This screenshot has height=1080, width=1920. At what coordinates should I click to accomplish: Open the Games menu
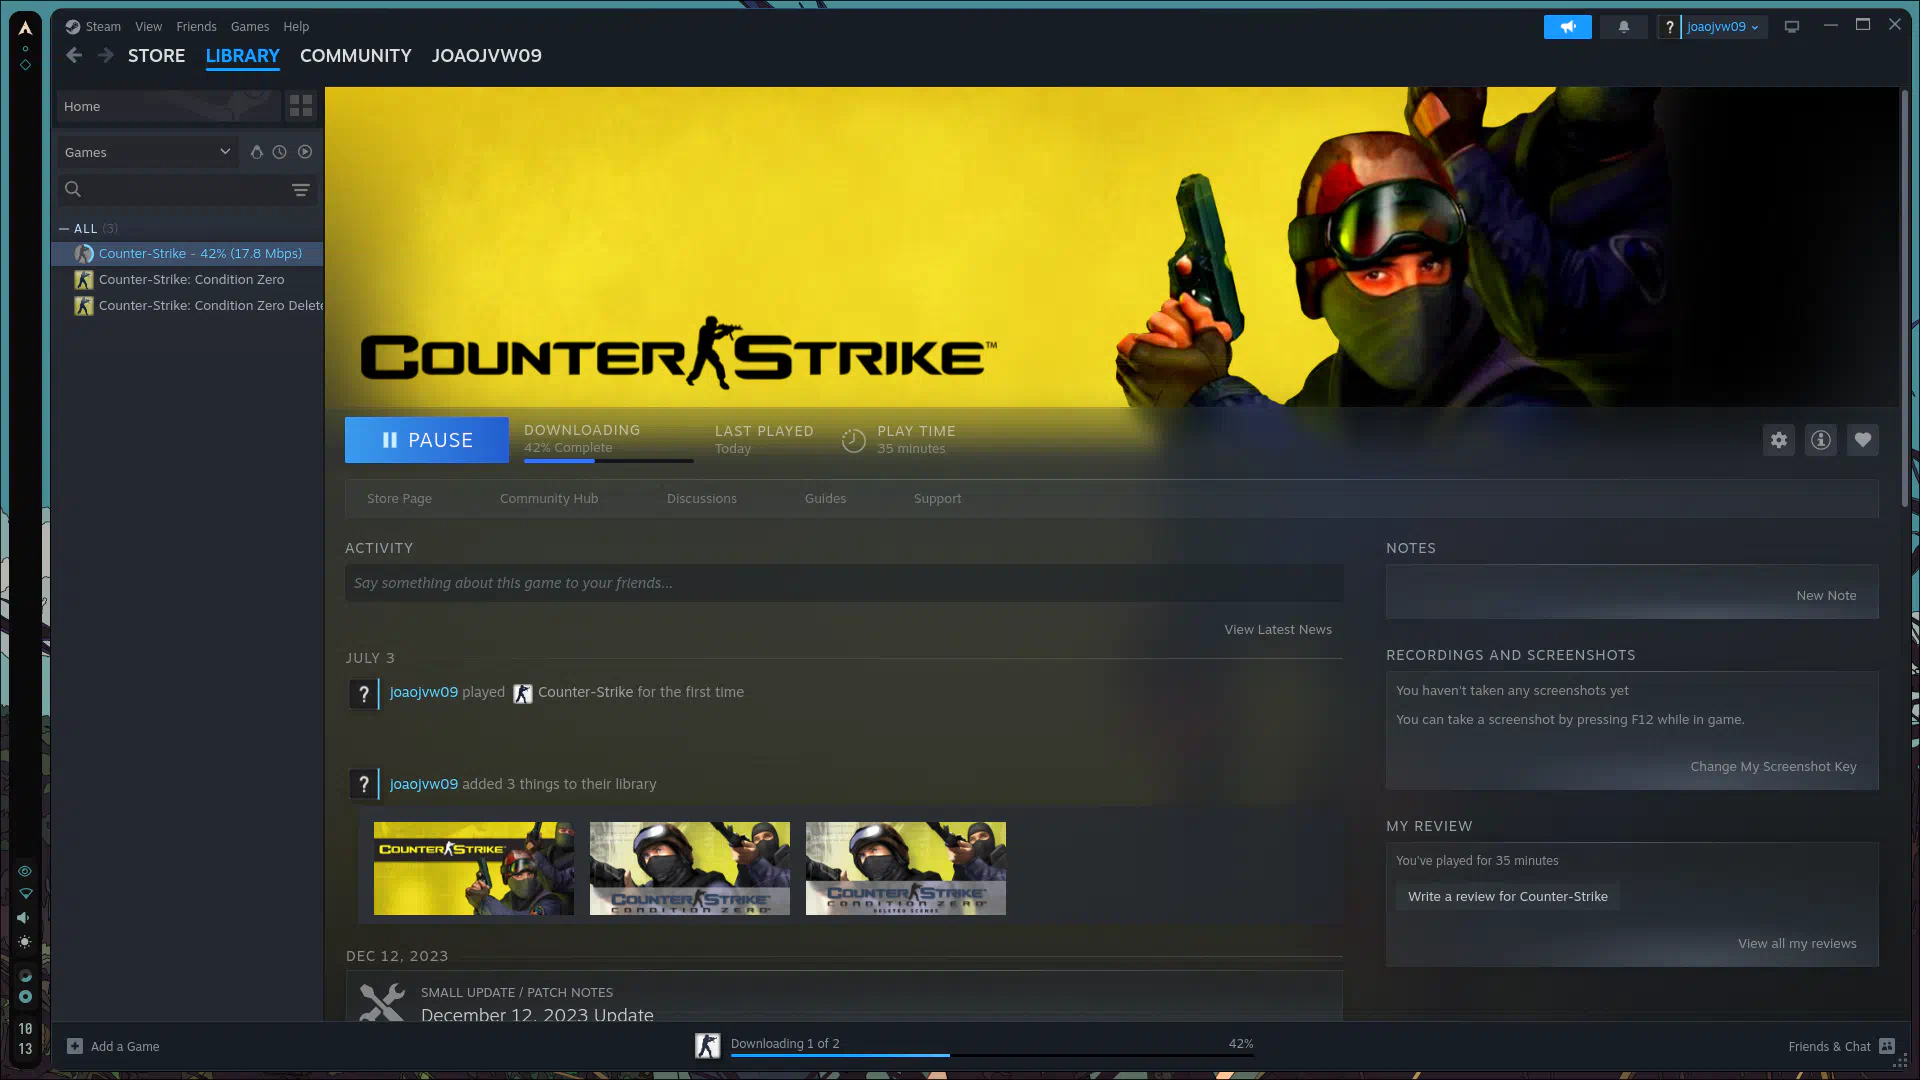pos(250,27)
